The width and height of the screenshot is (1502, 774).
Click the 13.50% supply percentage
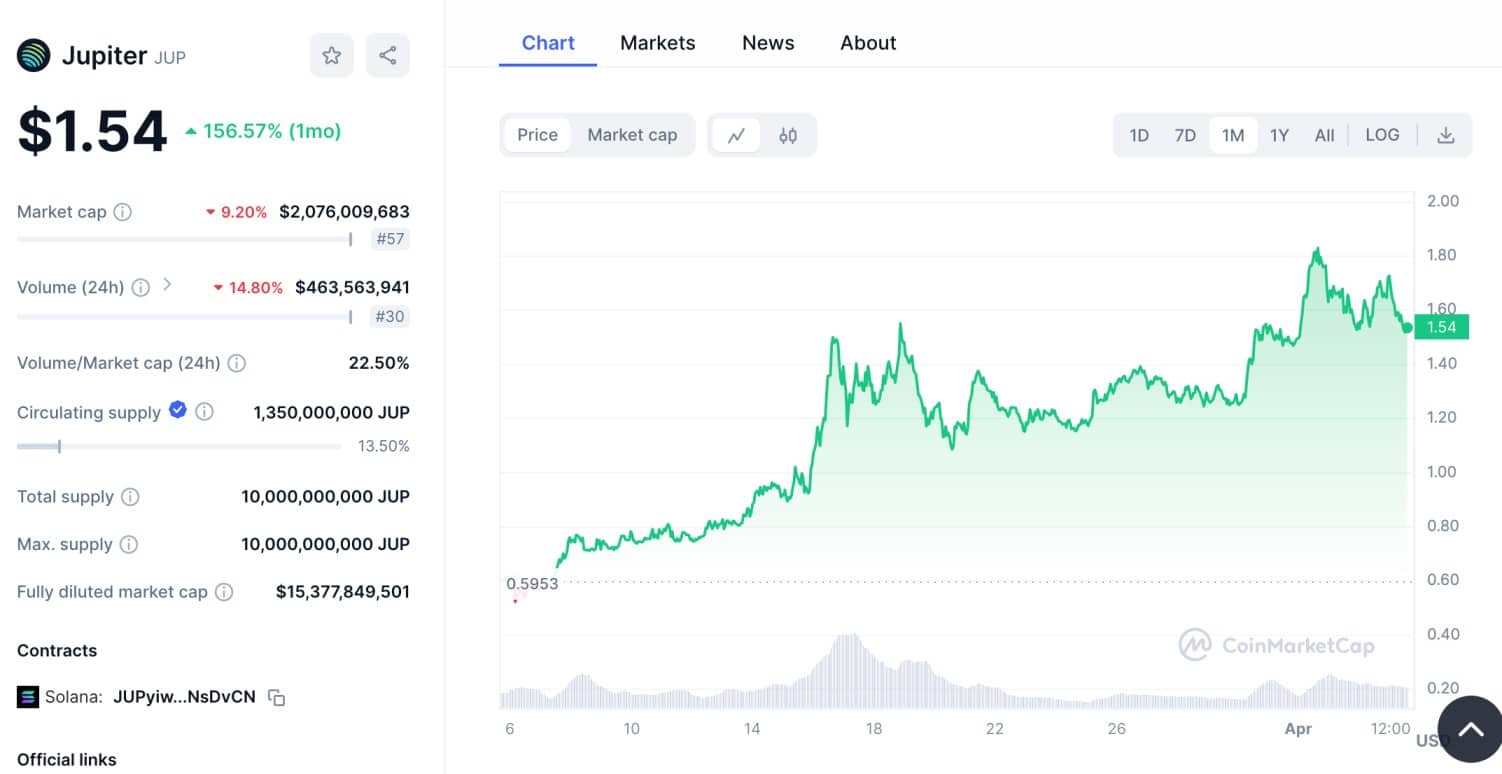point(384,446)
